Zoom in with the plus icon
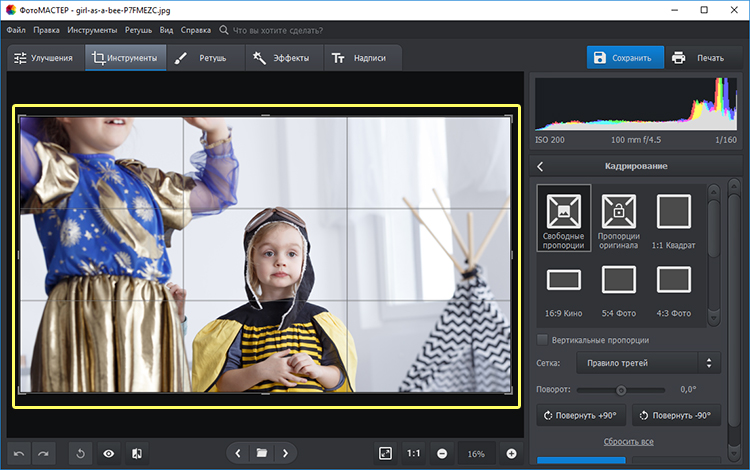 click(x=512, y=453)
